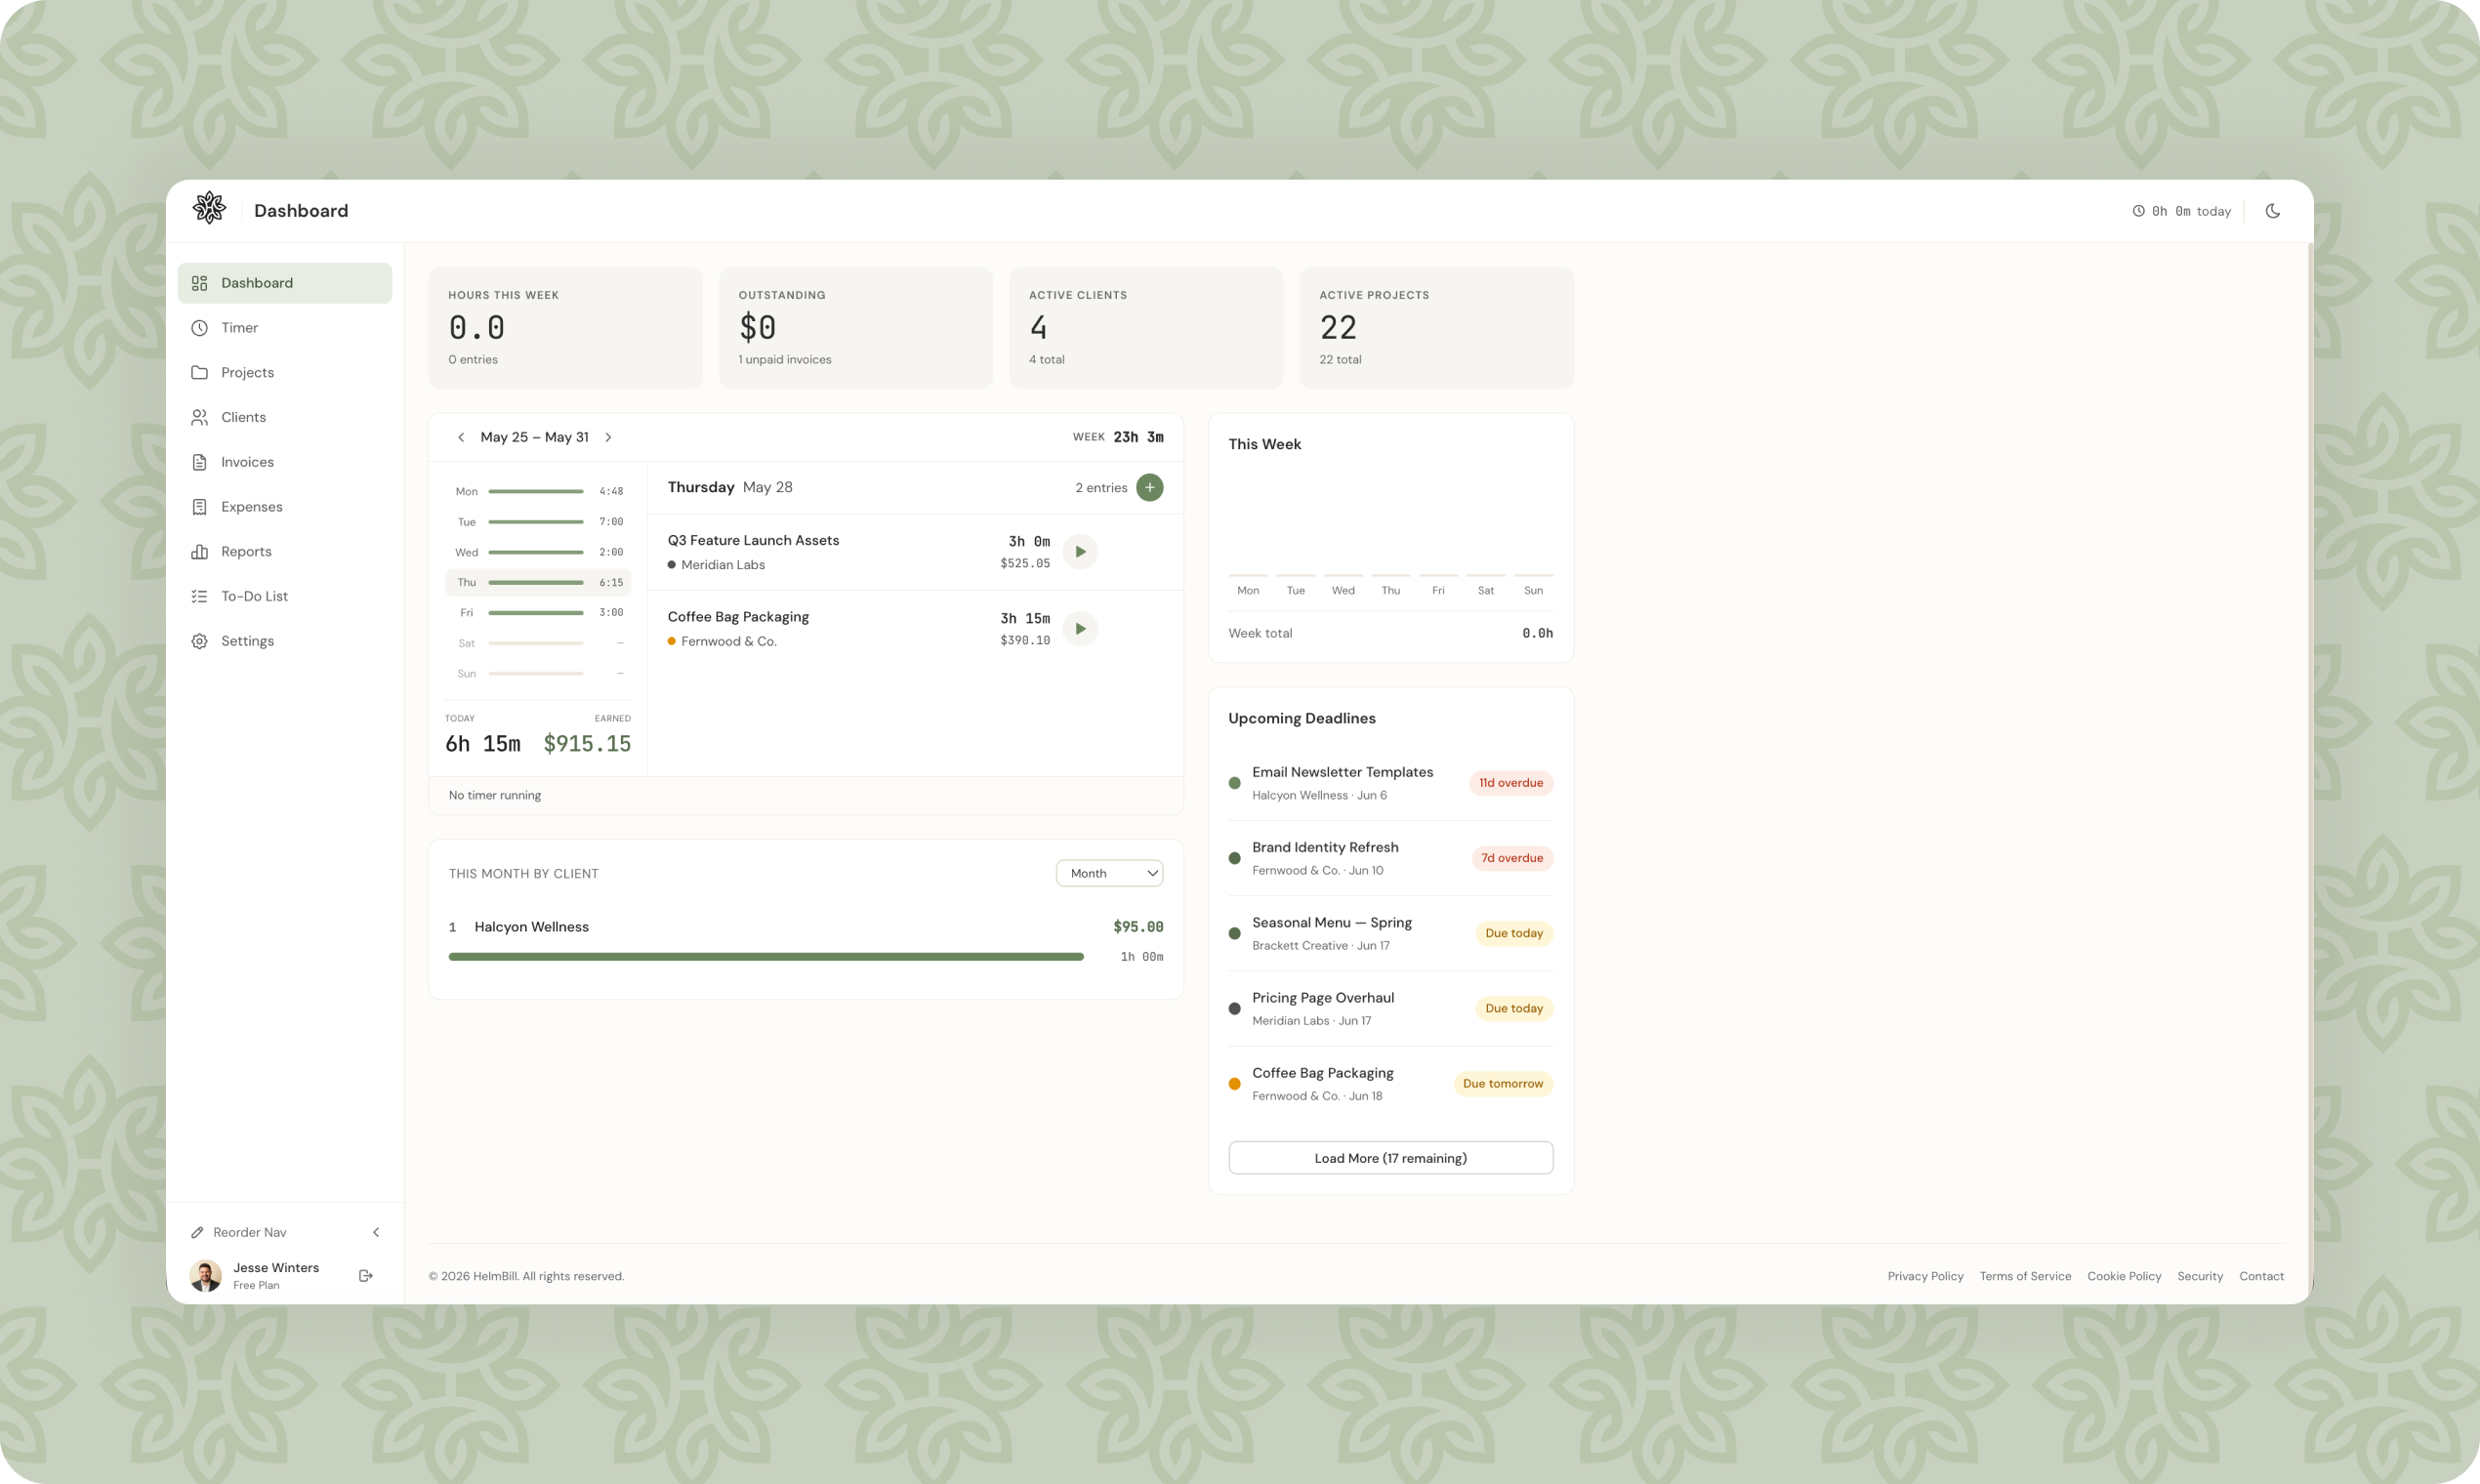
Task: Open the Contact footer link
Action: click(x=2261, y=1277)
